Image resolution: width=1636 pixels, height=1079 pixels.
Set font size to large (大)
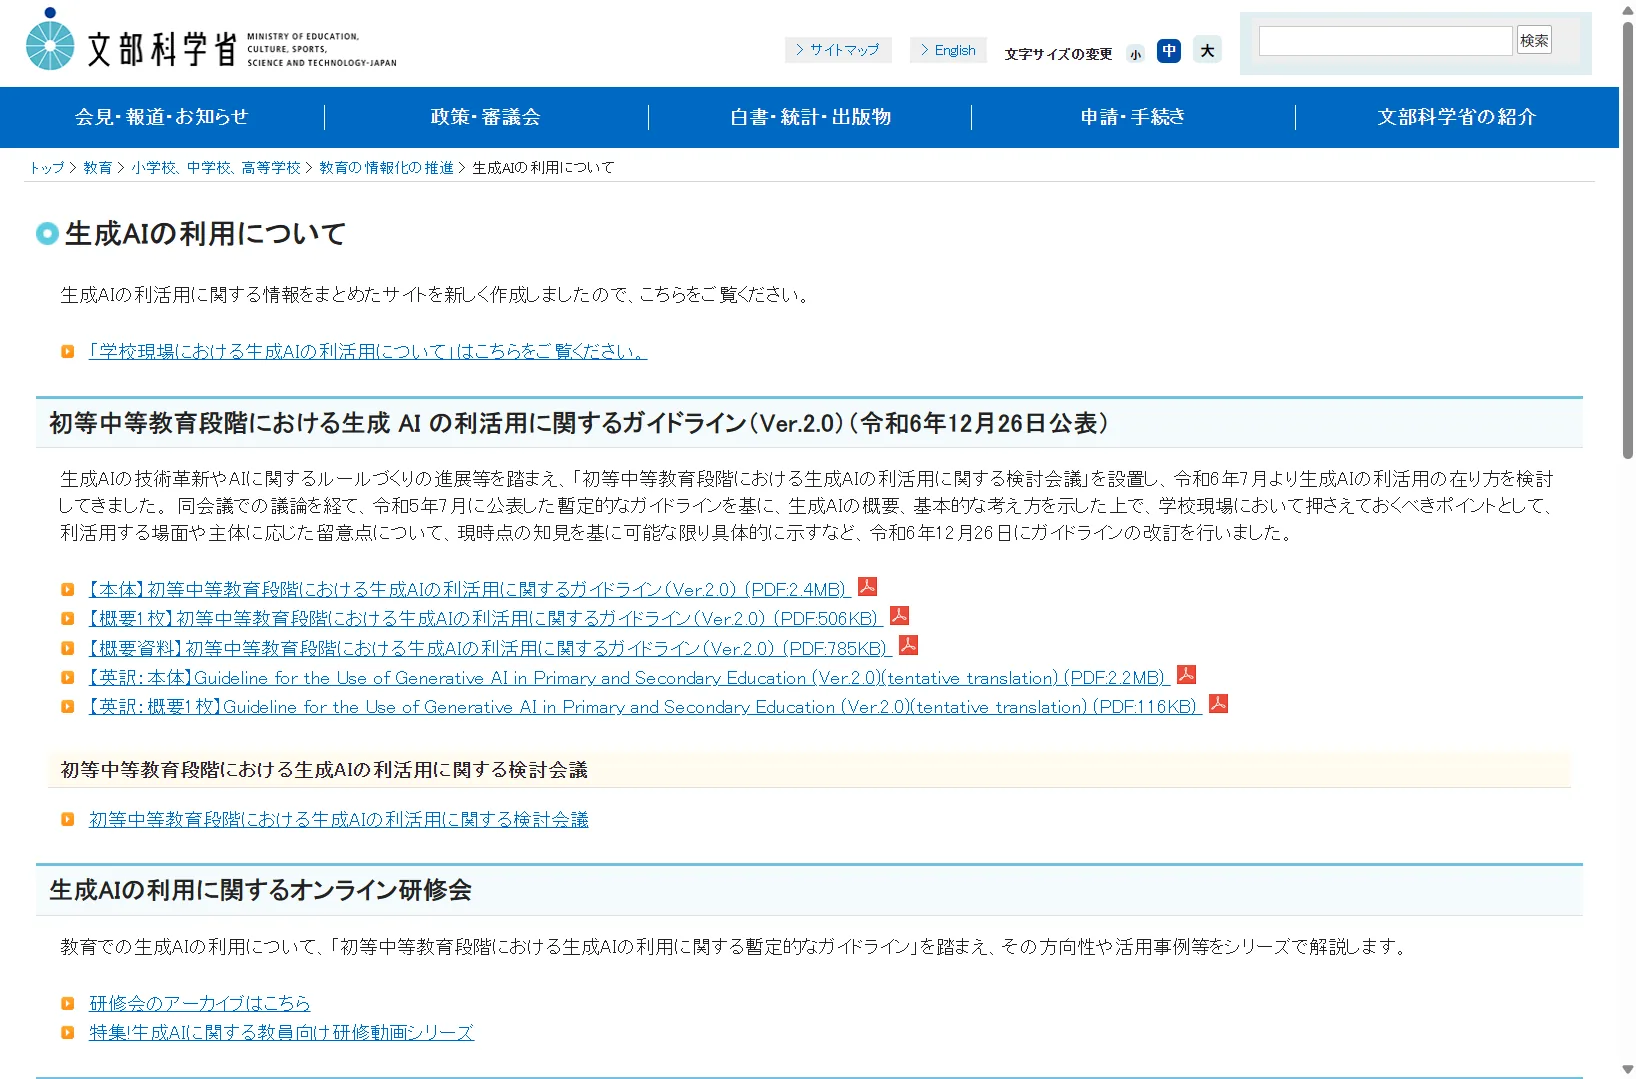[x=1208, y=50]
